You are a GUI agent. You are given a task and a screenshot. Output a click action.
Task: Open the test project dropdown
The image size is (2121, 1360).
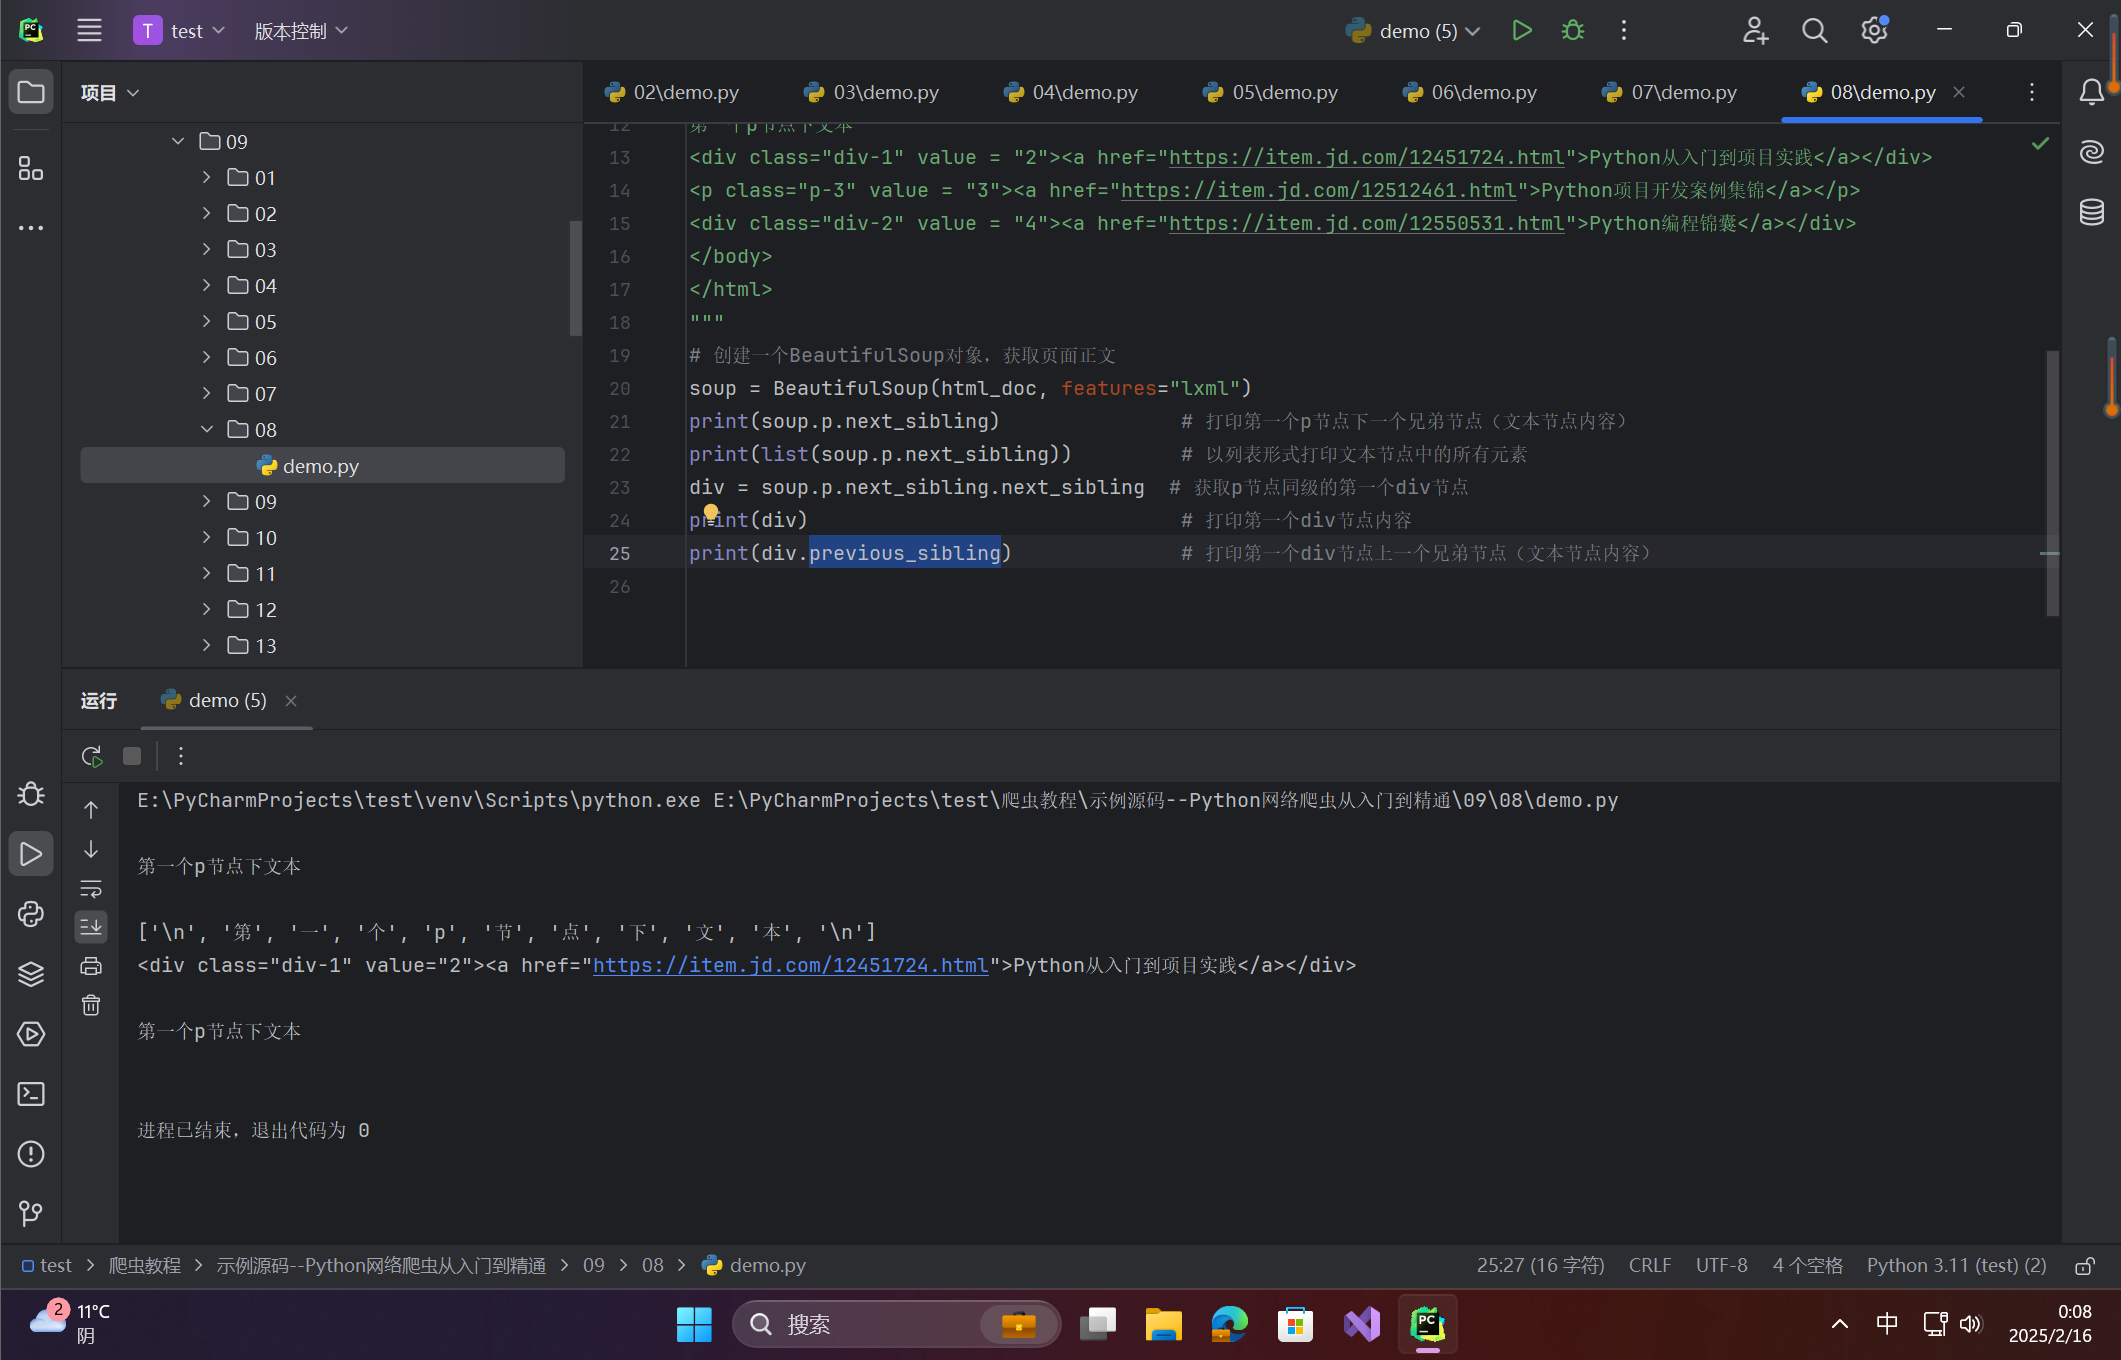coord(180,31)
